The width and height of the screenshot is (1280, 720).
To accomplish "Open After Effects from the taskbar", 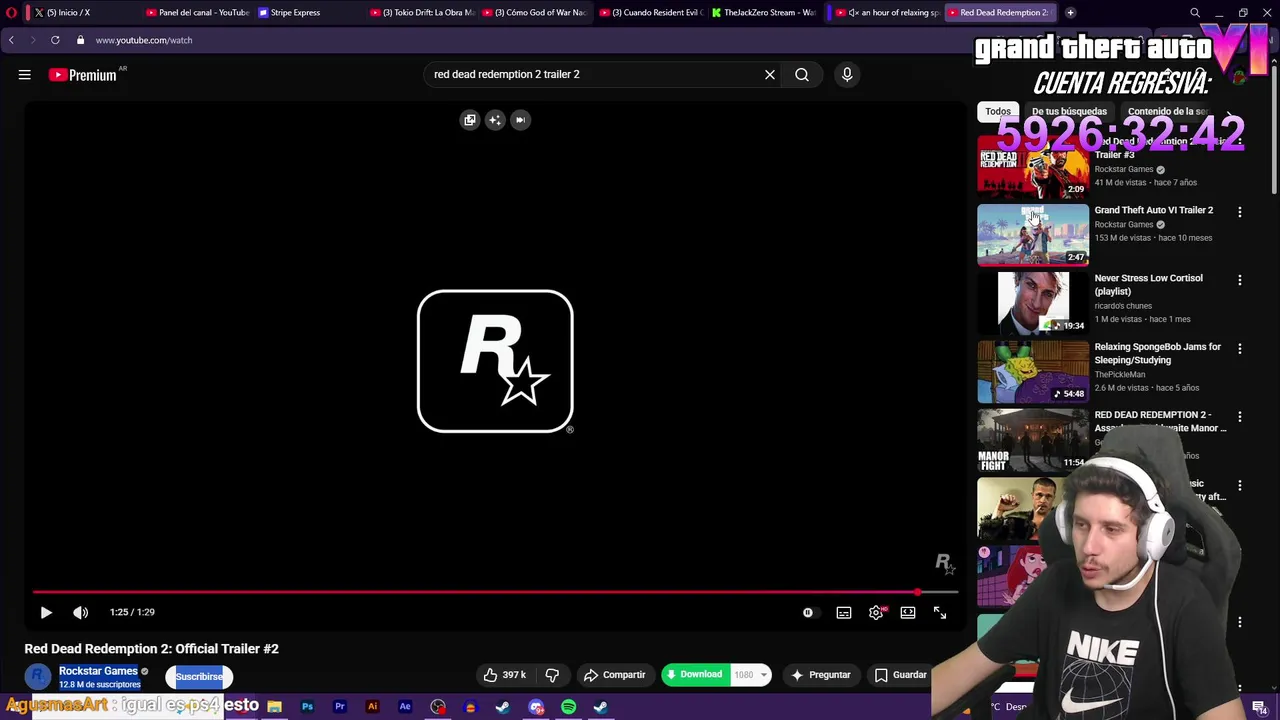I will [405, 707].
